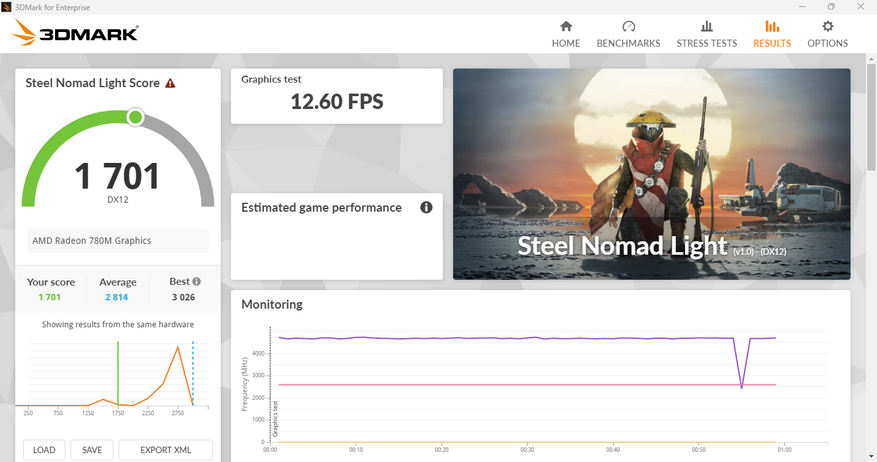Click the 3DMark logo
877x462 pixels.
pos(76,35)
